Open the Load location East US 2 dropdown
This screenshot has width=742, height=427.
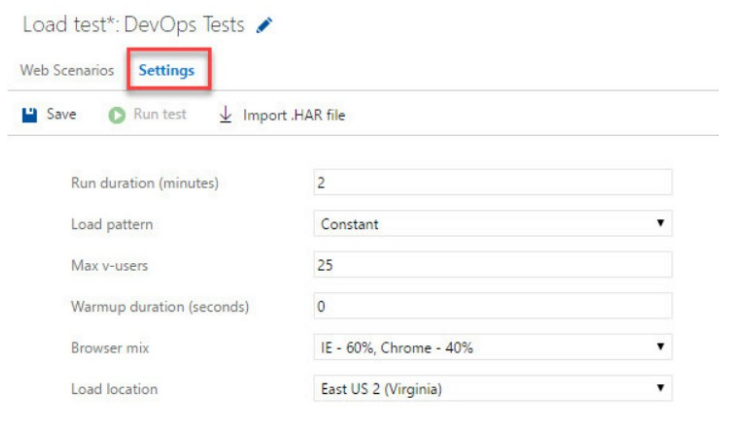(x=493, y=388)
